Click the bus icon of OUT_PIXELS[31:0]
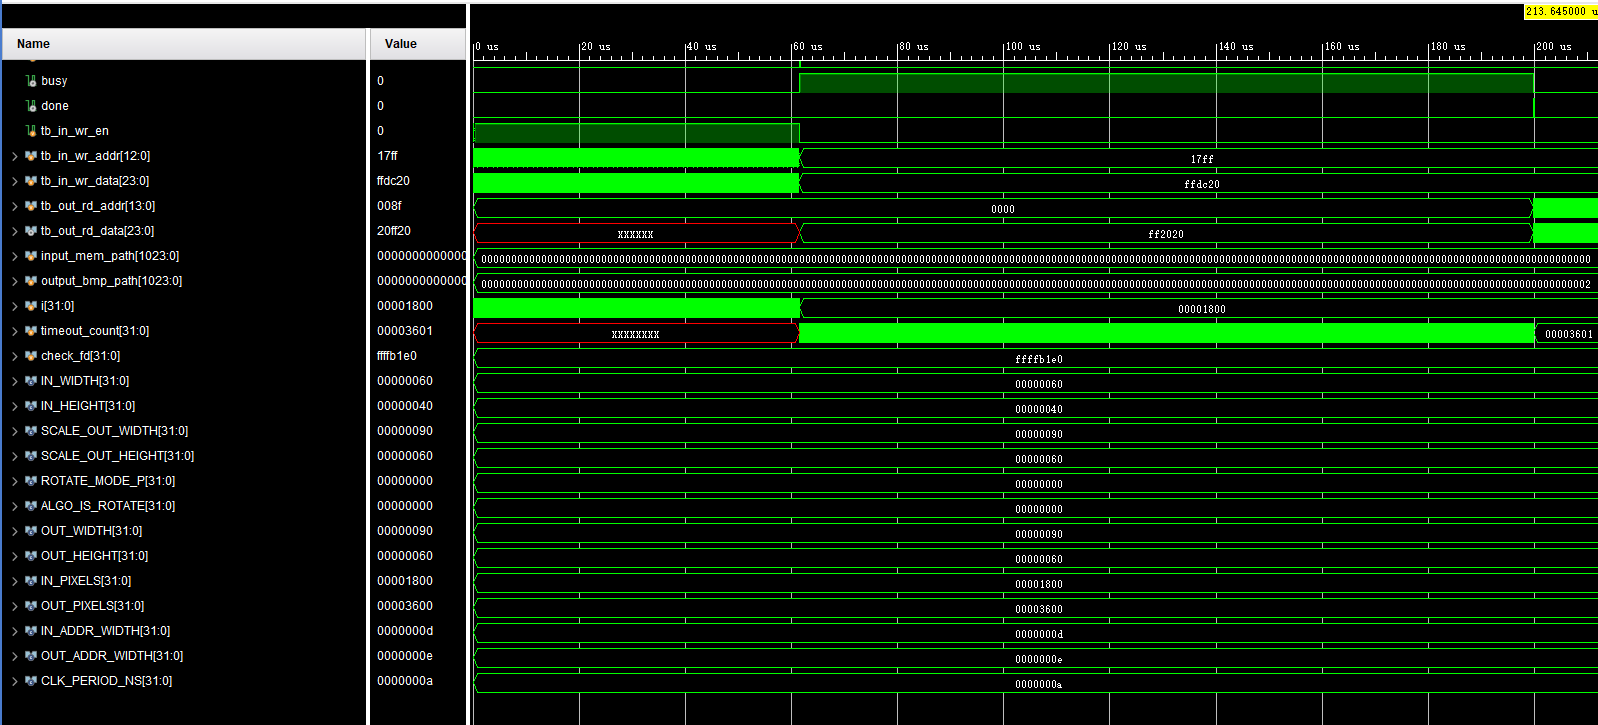This screenshot has width=1598, height=725. pyautogui.click(x=31, y=606)
